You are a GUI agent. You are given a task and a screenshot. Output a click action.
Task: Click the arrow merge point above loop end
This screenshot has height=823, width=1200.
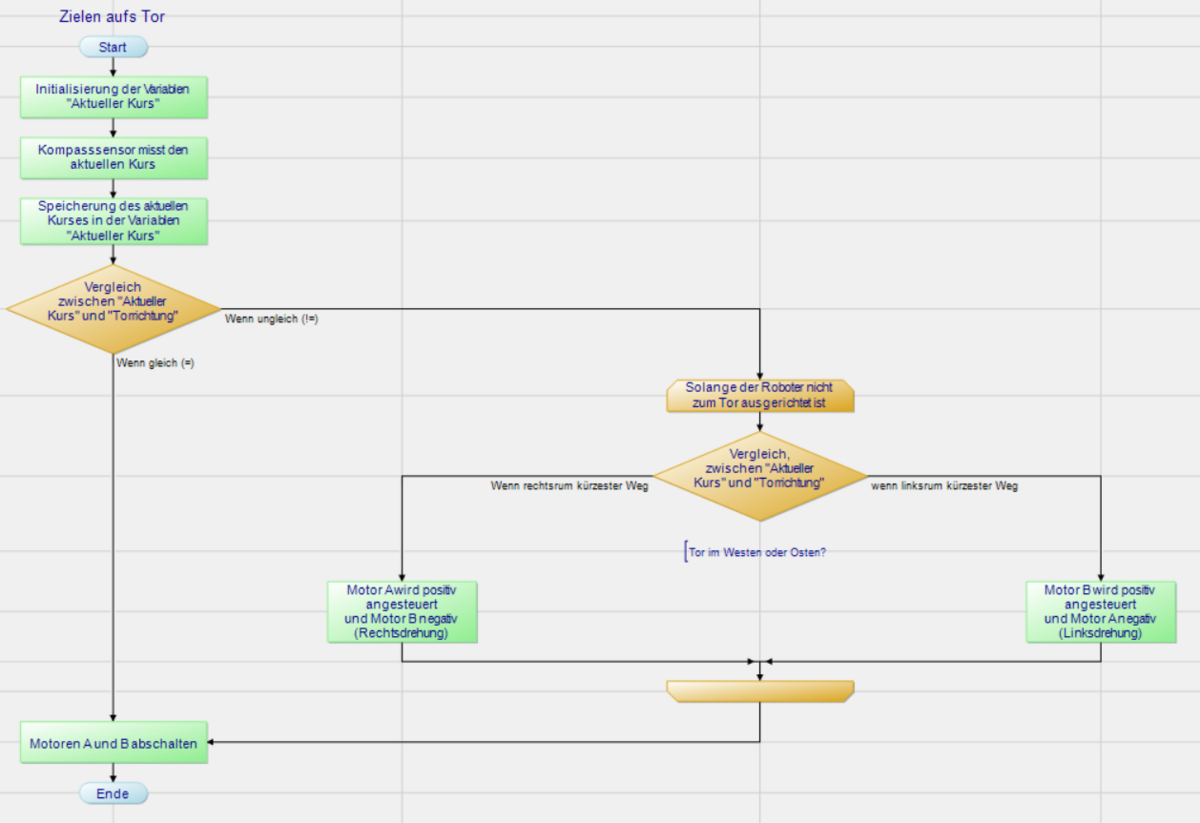tap(760, 662)
